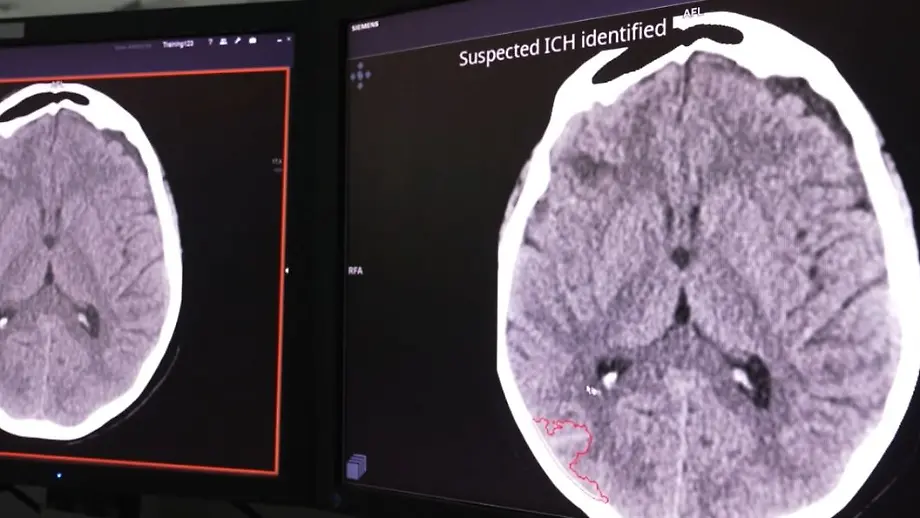The image size is (920, 518).
Task: Minimize the left viewer window
Action: [x=279, y=41]
